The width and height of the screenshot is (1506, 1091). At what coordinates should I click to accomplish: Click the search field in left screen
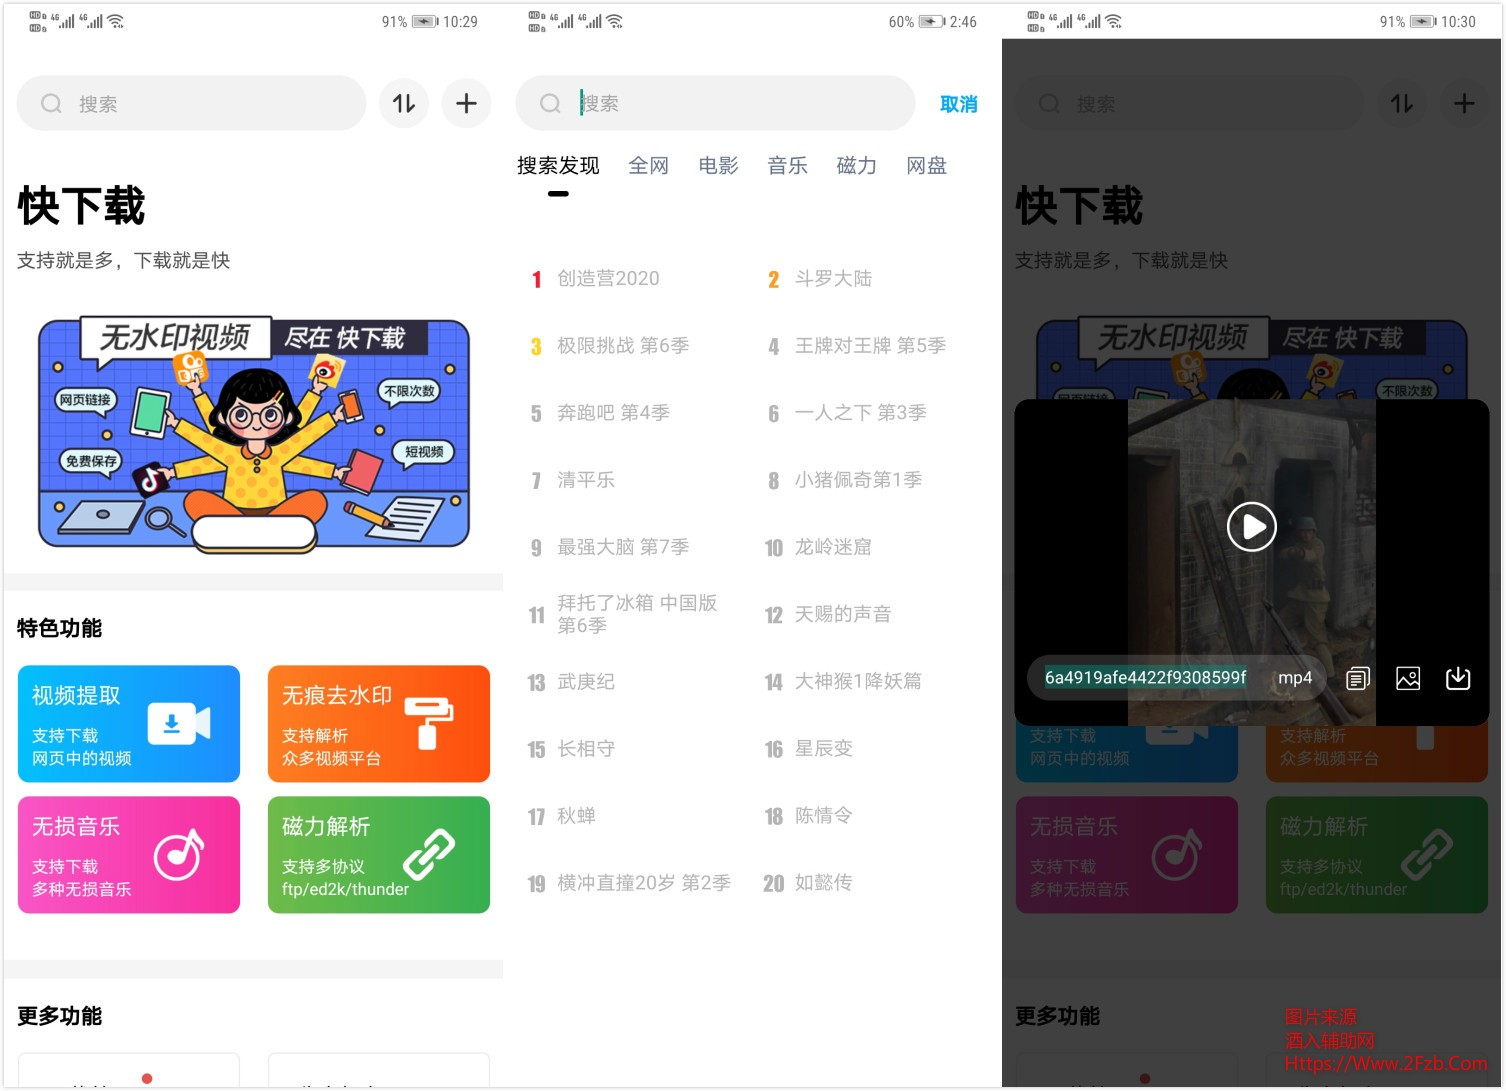click(192, 103)
